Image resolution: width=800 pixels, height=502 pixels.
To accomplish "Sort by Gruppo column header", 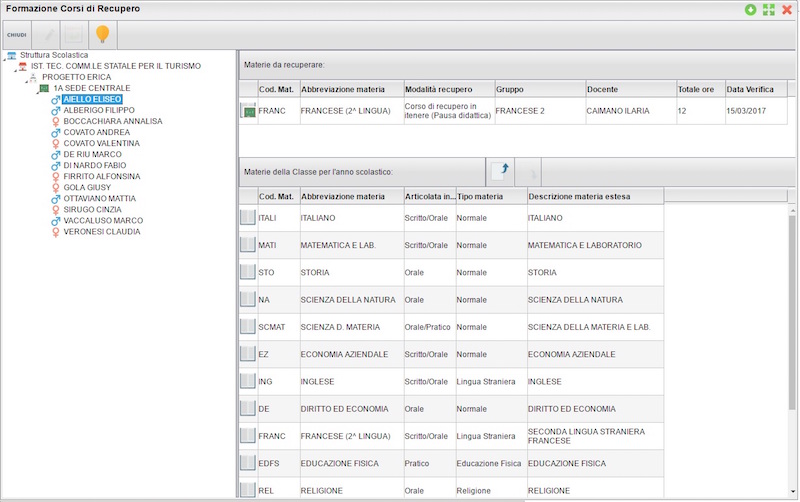I will 540,89.
